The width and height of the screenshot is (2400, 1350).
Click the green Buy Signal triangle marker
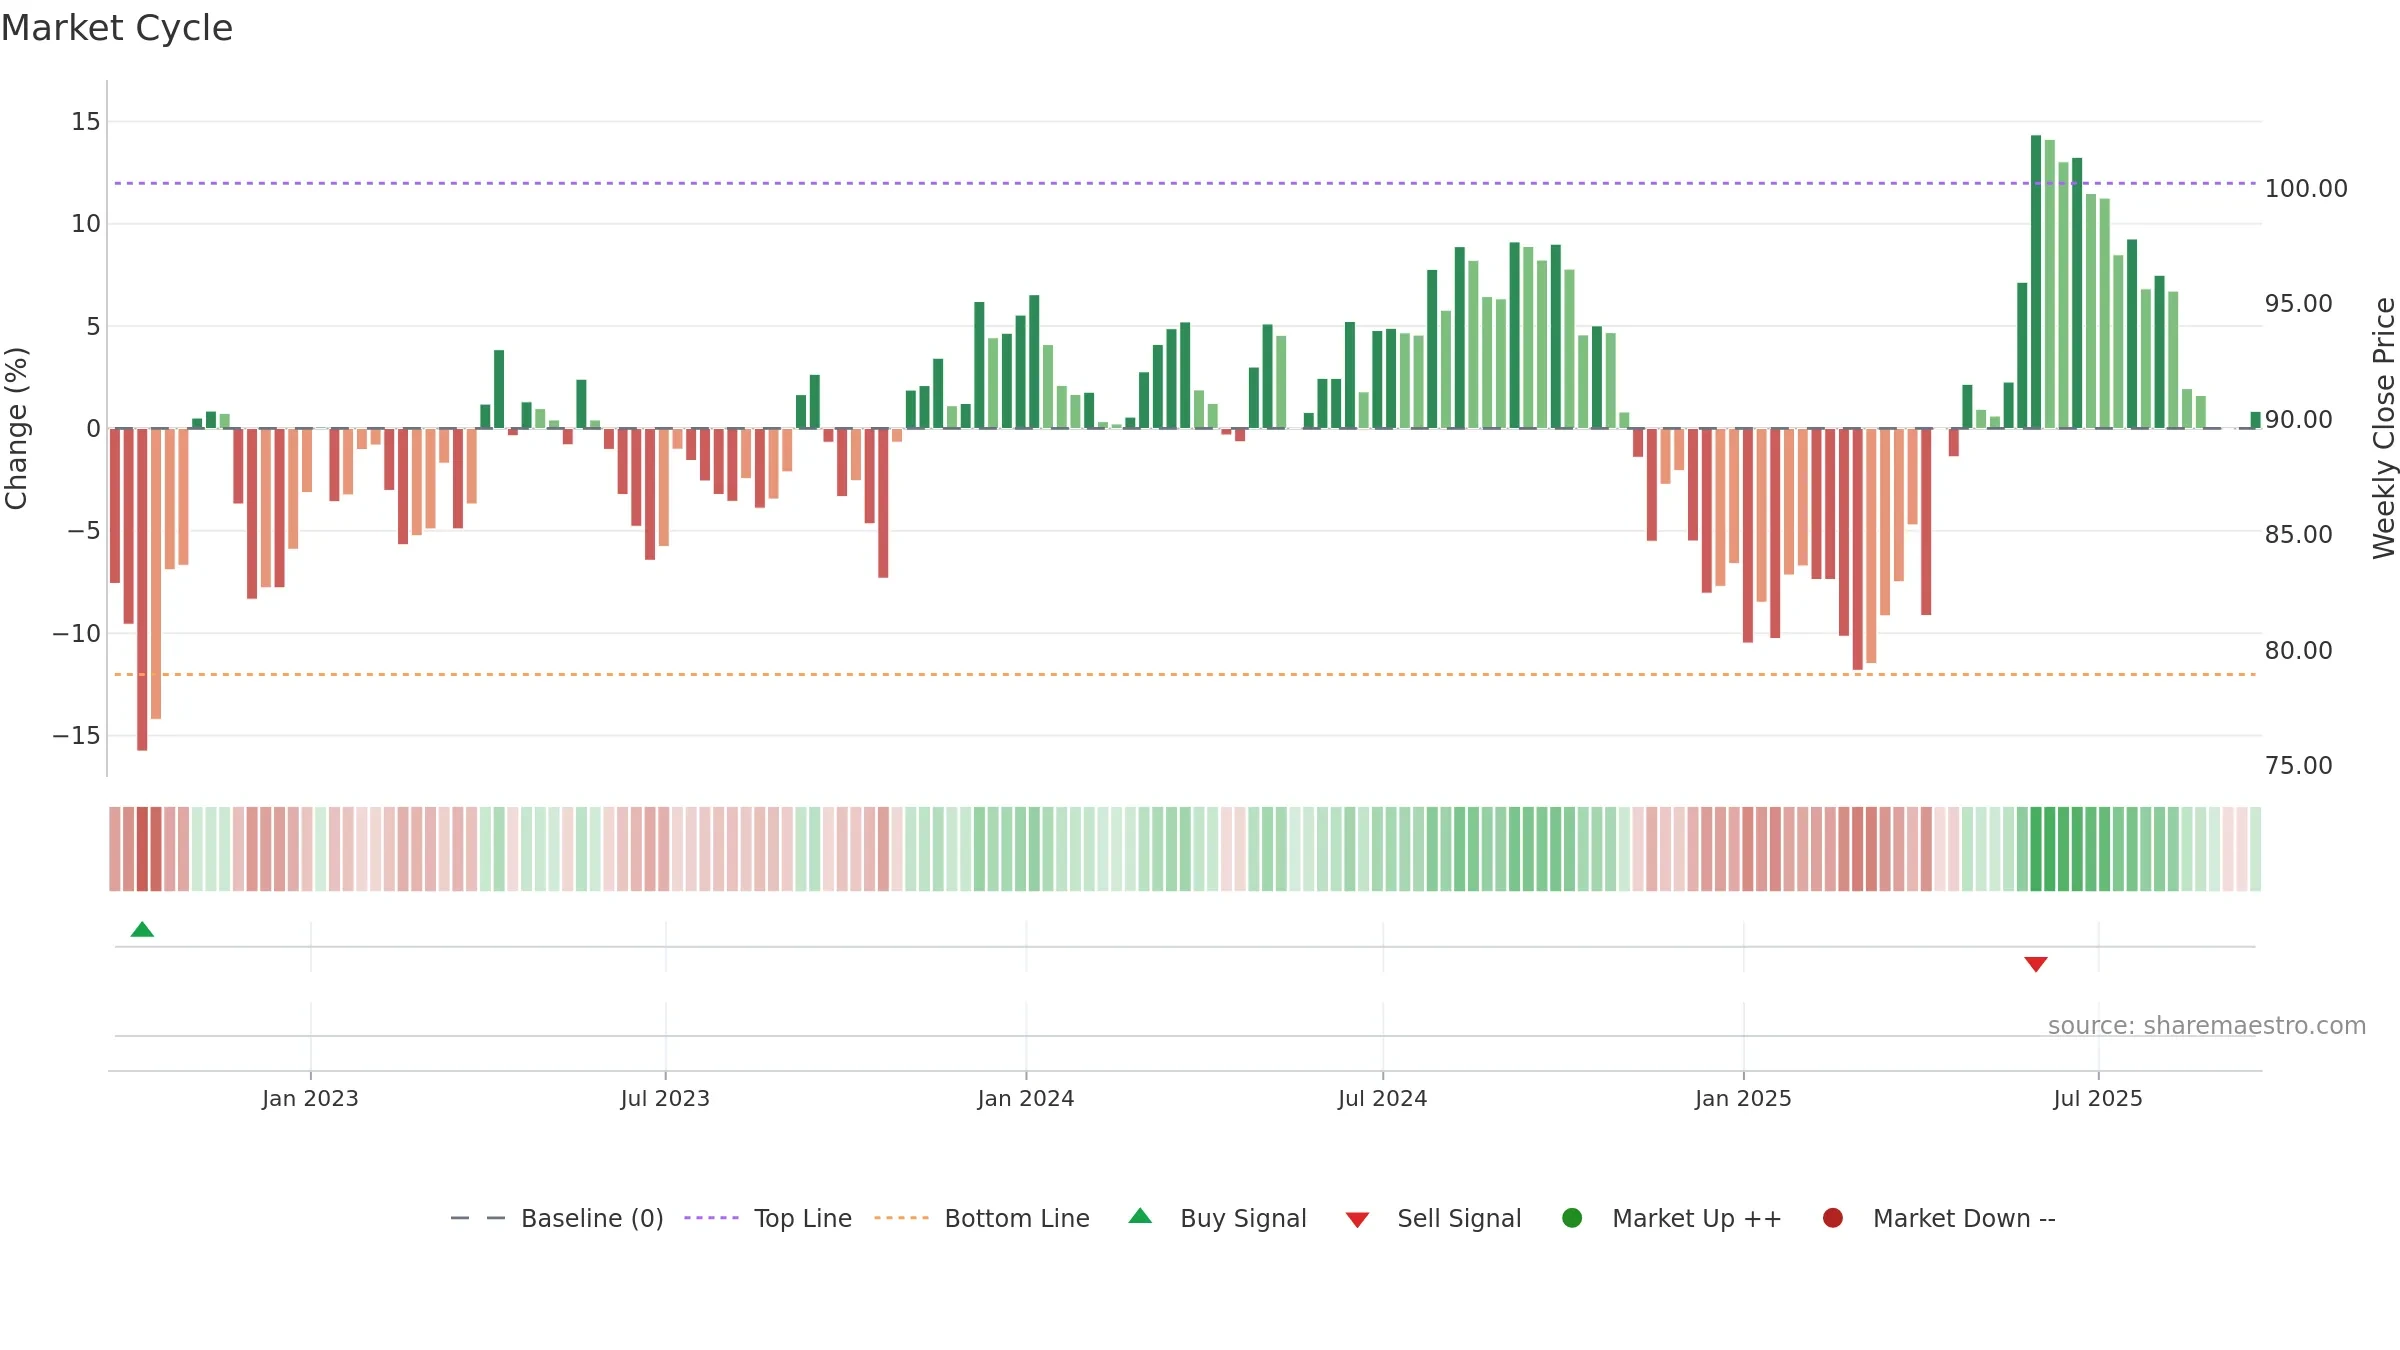click(142, 930)
